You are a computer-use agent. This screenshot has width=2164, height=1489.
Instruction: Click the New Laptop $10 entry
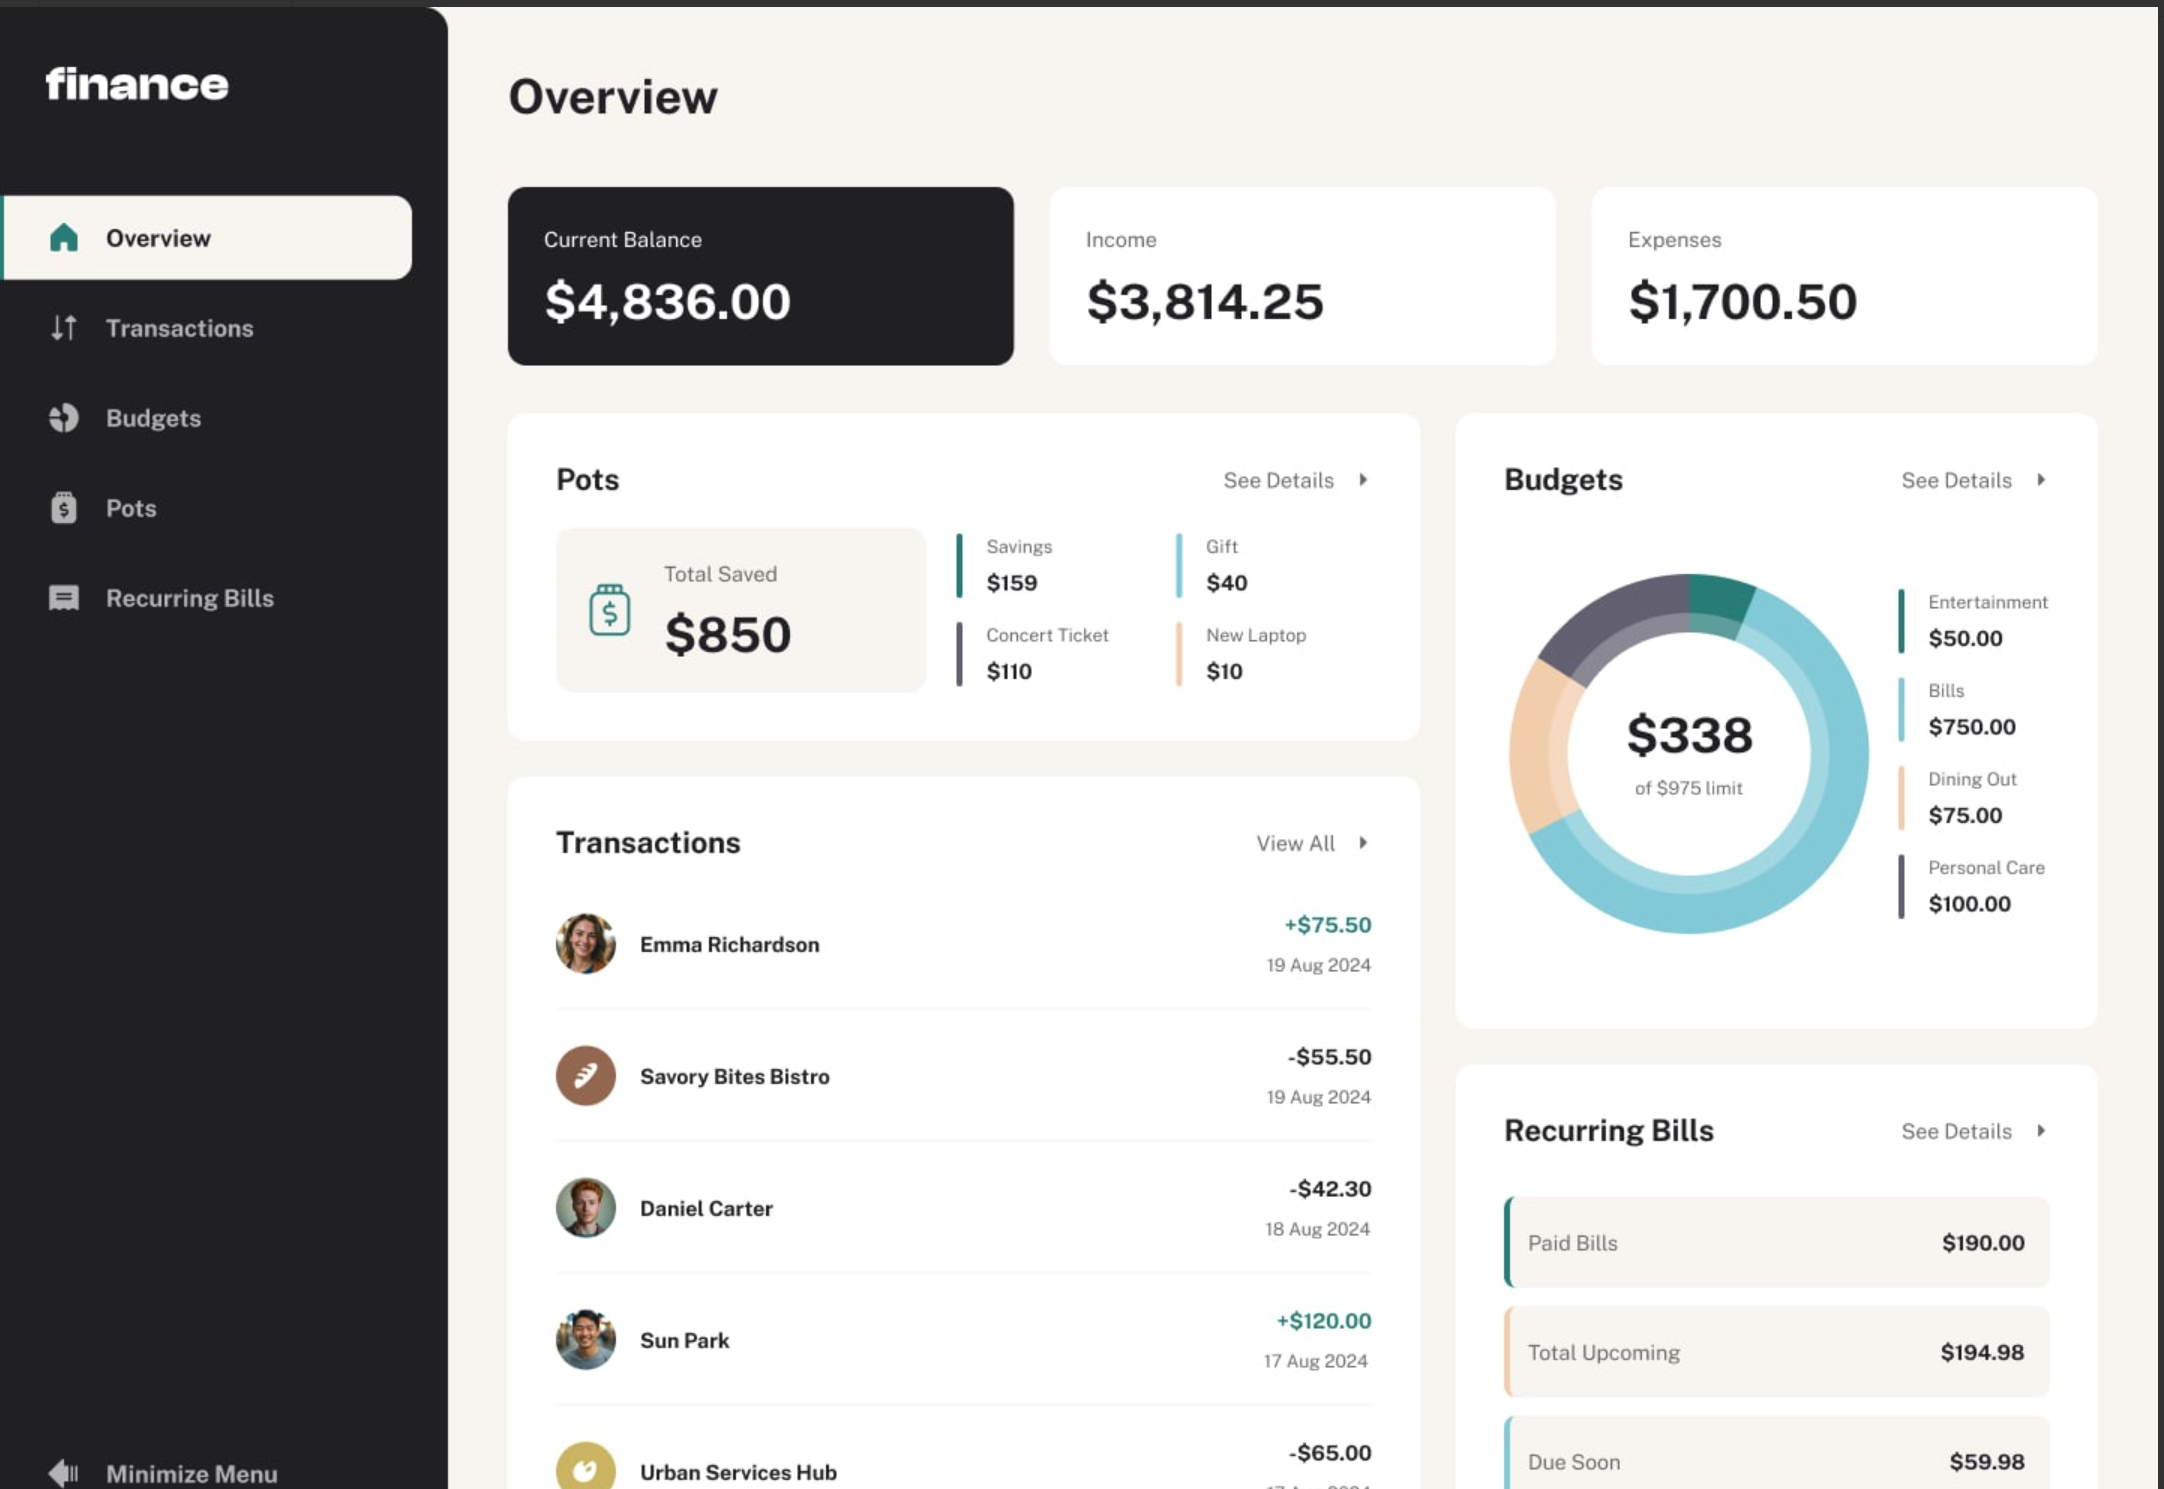pyautogui.click(x=1242, y=654)
